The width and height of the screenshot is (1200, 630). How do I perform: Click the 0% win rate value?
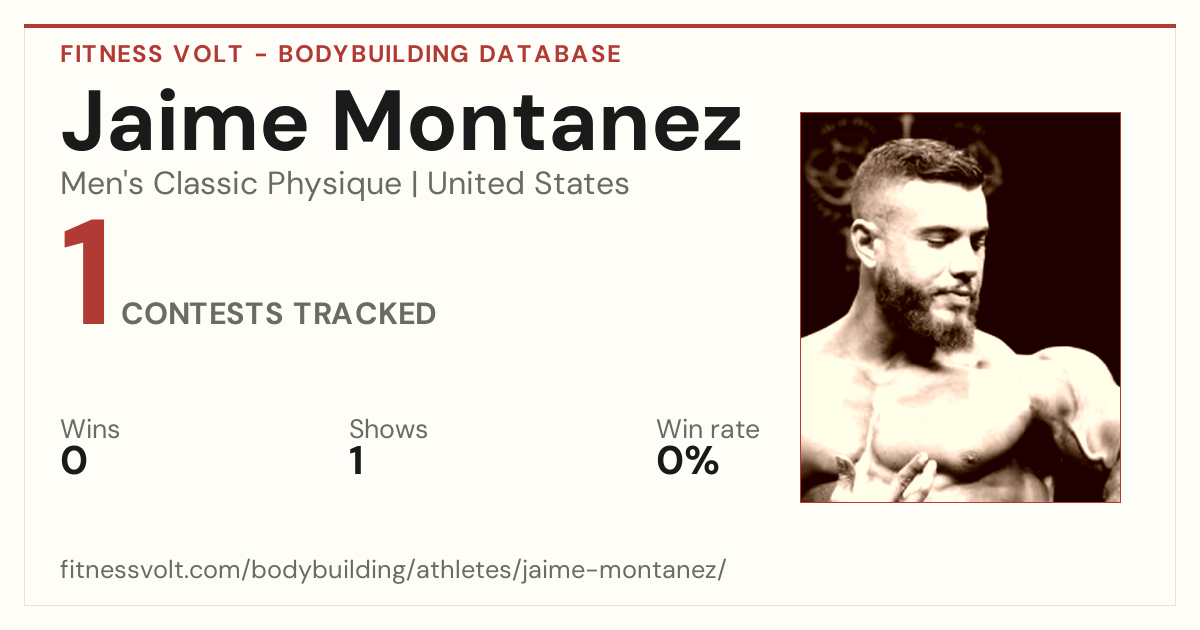tap(688, 461)
